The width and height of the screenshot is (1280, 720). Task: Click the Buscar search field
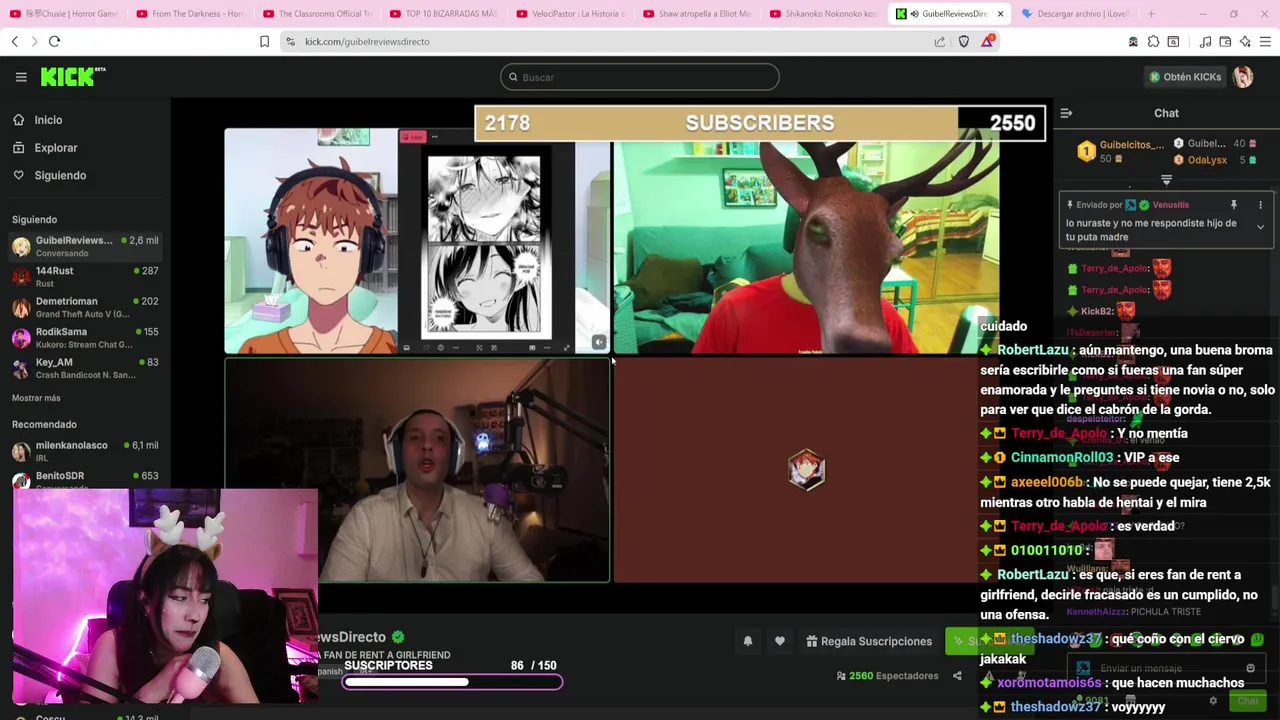pos(640,77)
